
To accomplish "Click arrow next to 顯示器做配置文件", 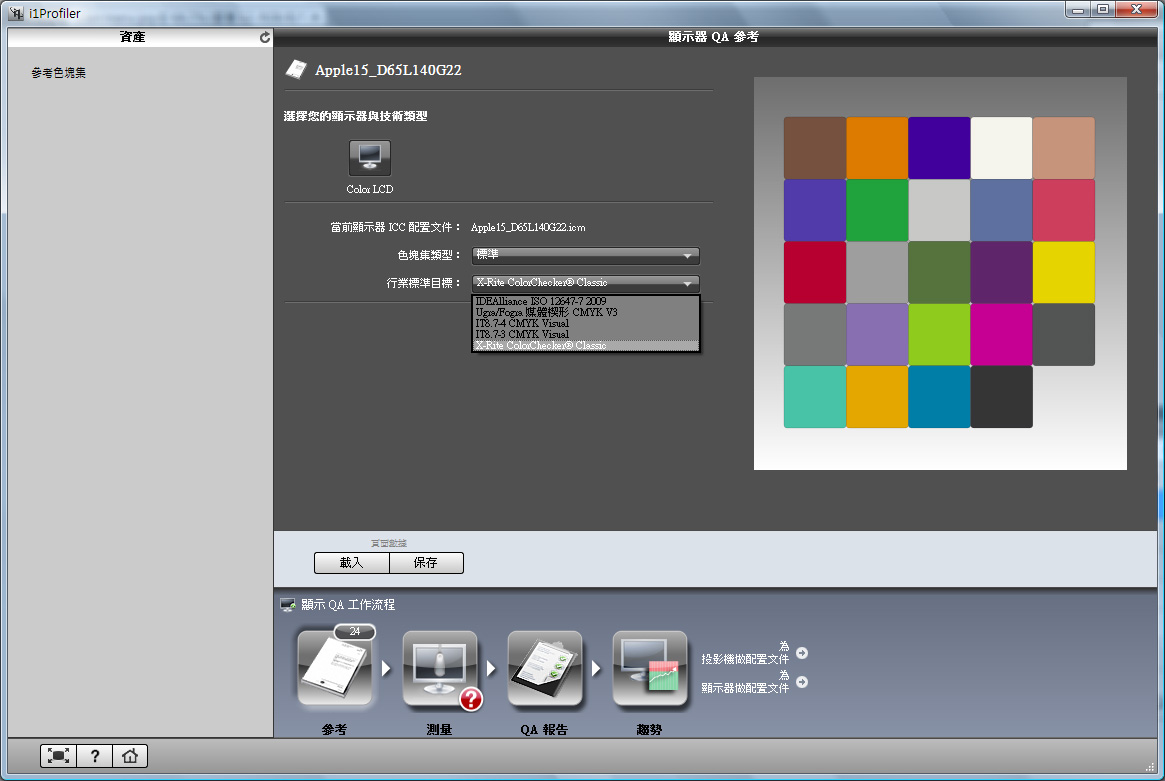I will (802, 682).
